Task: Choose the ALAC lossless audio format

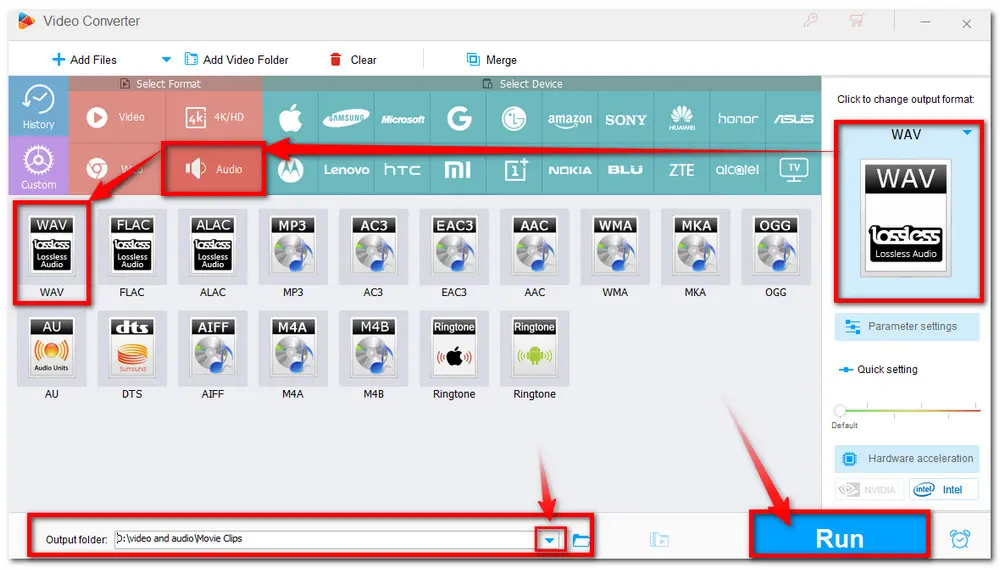Action: (x=212, y=254)
